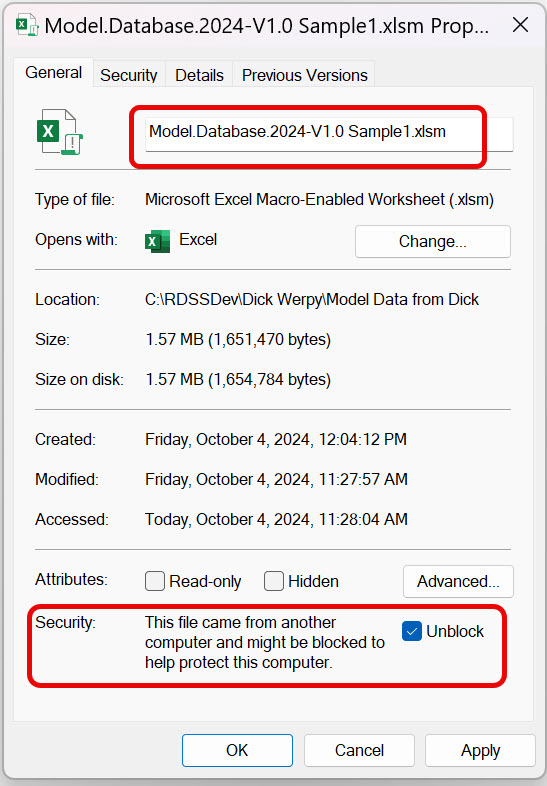
Task: Click Change to pick another app
Action: tap(433, 242)
